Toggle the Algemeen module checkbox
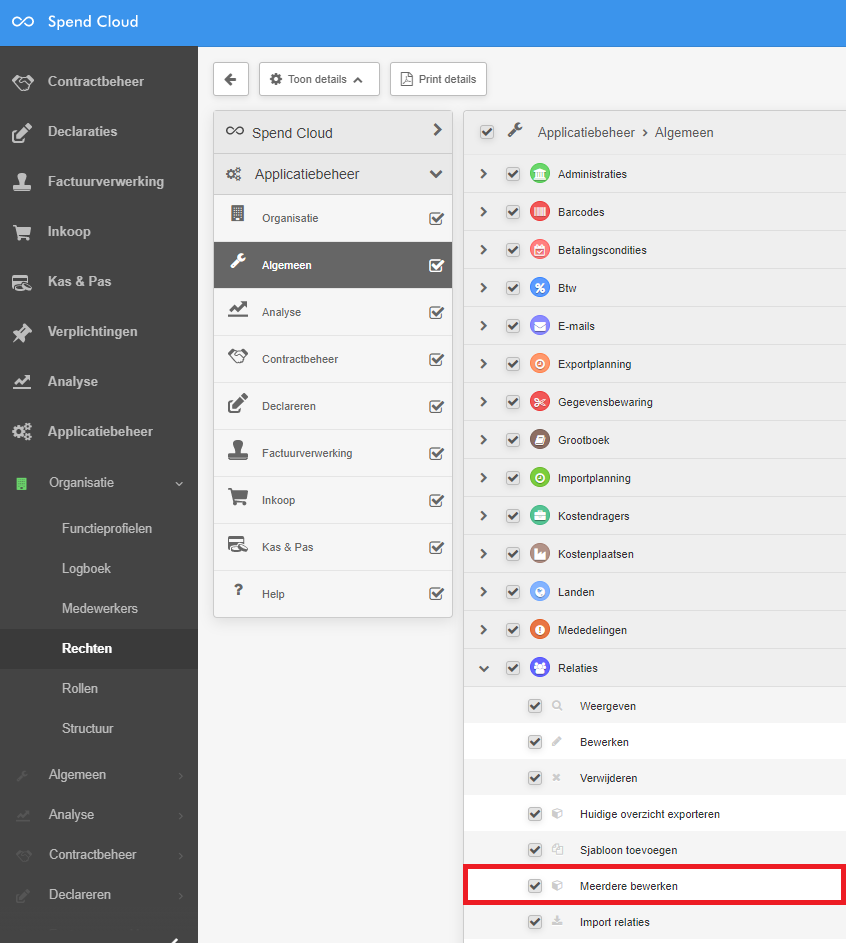Screen dimensions: 846x943 [437, 265]
